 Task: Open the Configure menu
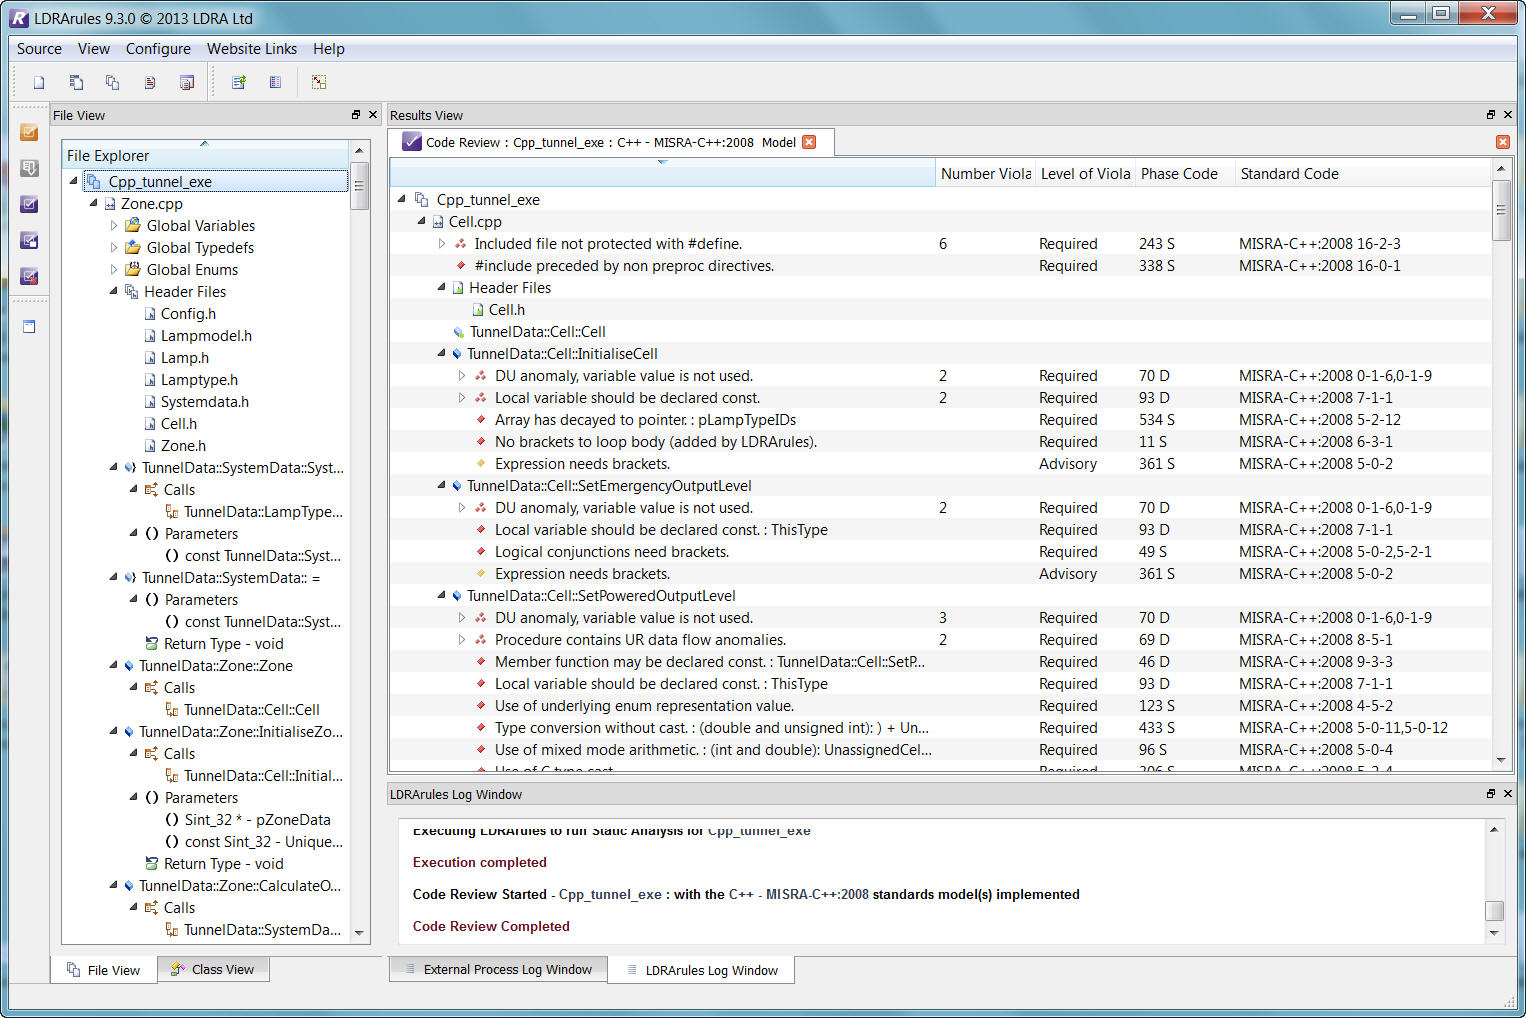click(x=158, y=49)
